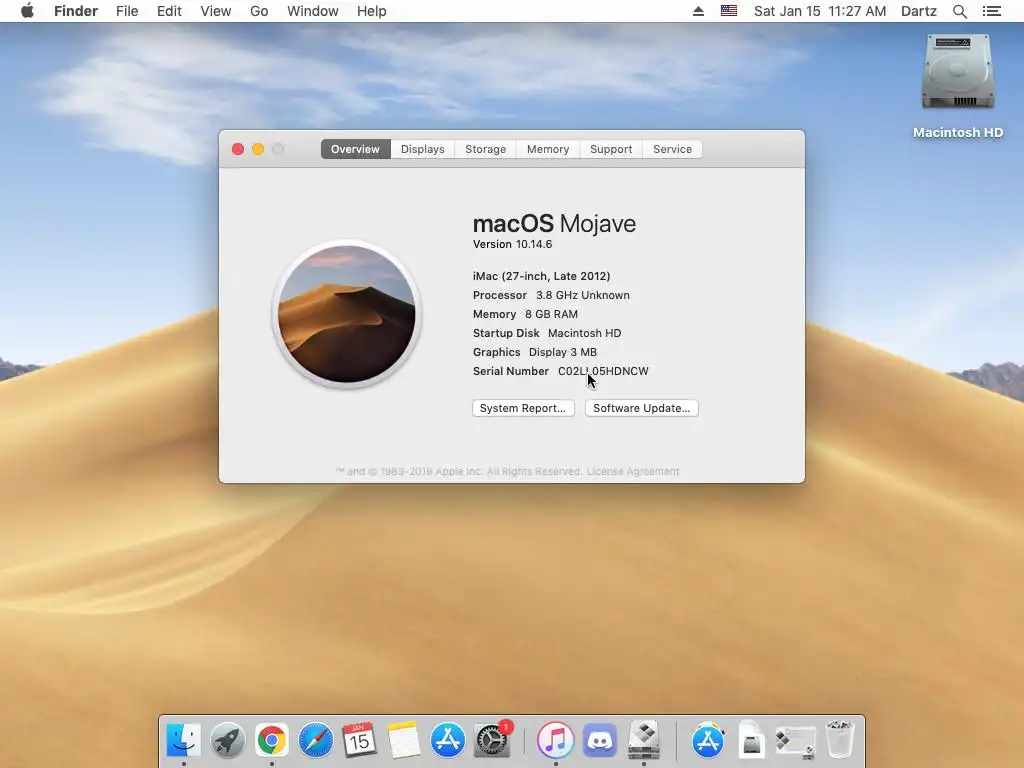Open minimized Boot Camp window in Dock
The width and height of the screenshot is (1024, 768).
pyautogui.click(x=795, y=741)
